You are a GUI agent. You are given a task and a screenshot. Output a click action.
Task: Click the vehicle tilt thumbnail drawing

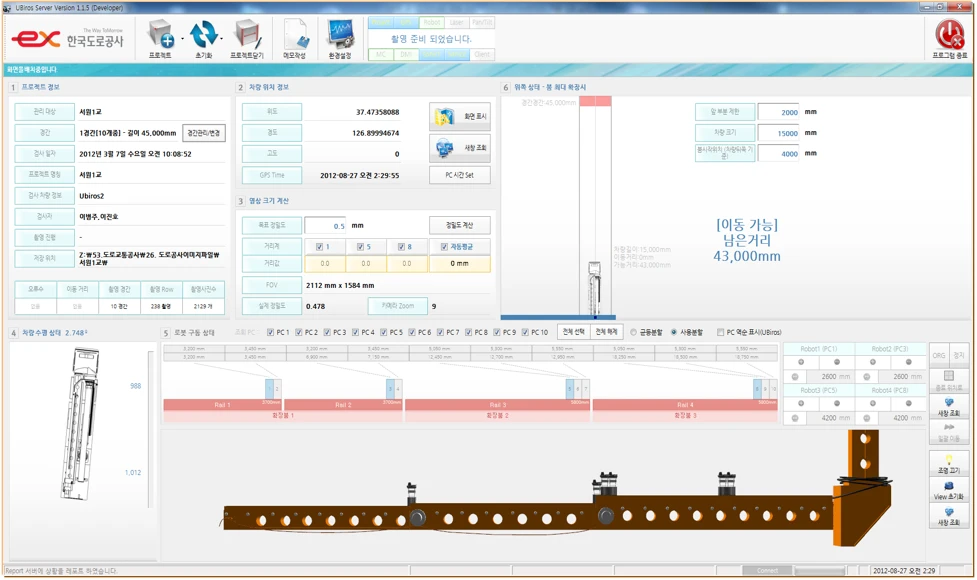(82, 424)
